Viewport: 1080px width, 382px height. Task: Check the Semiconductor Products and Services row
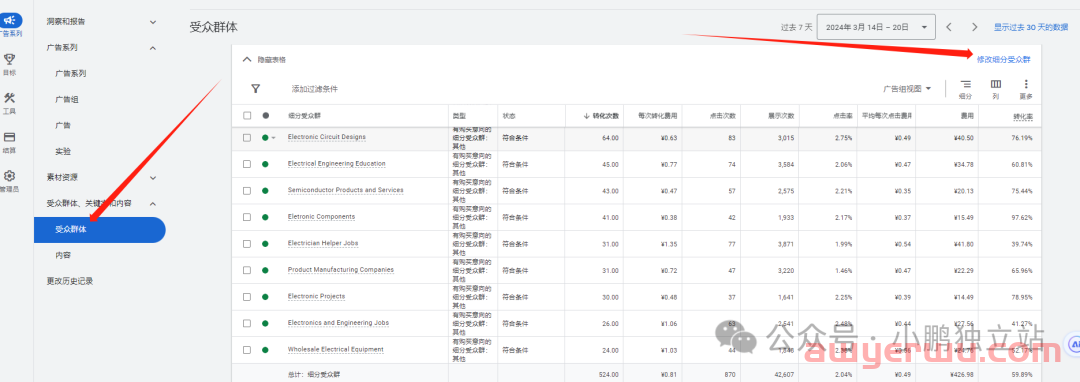click(247, 191)
